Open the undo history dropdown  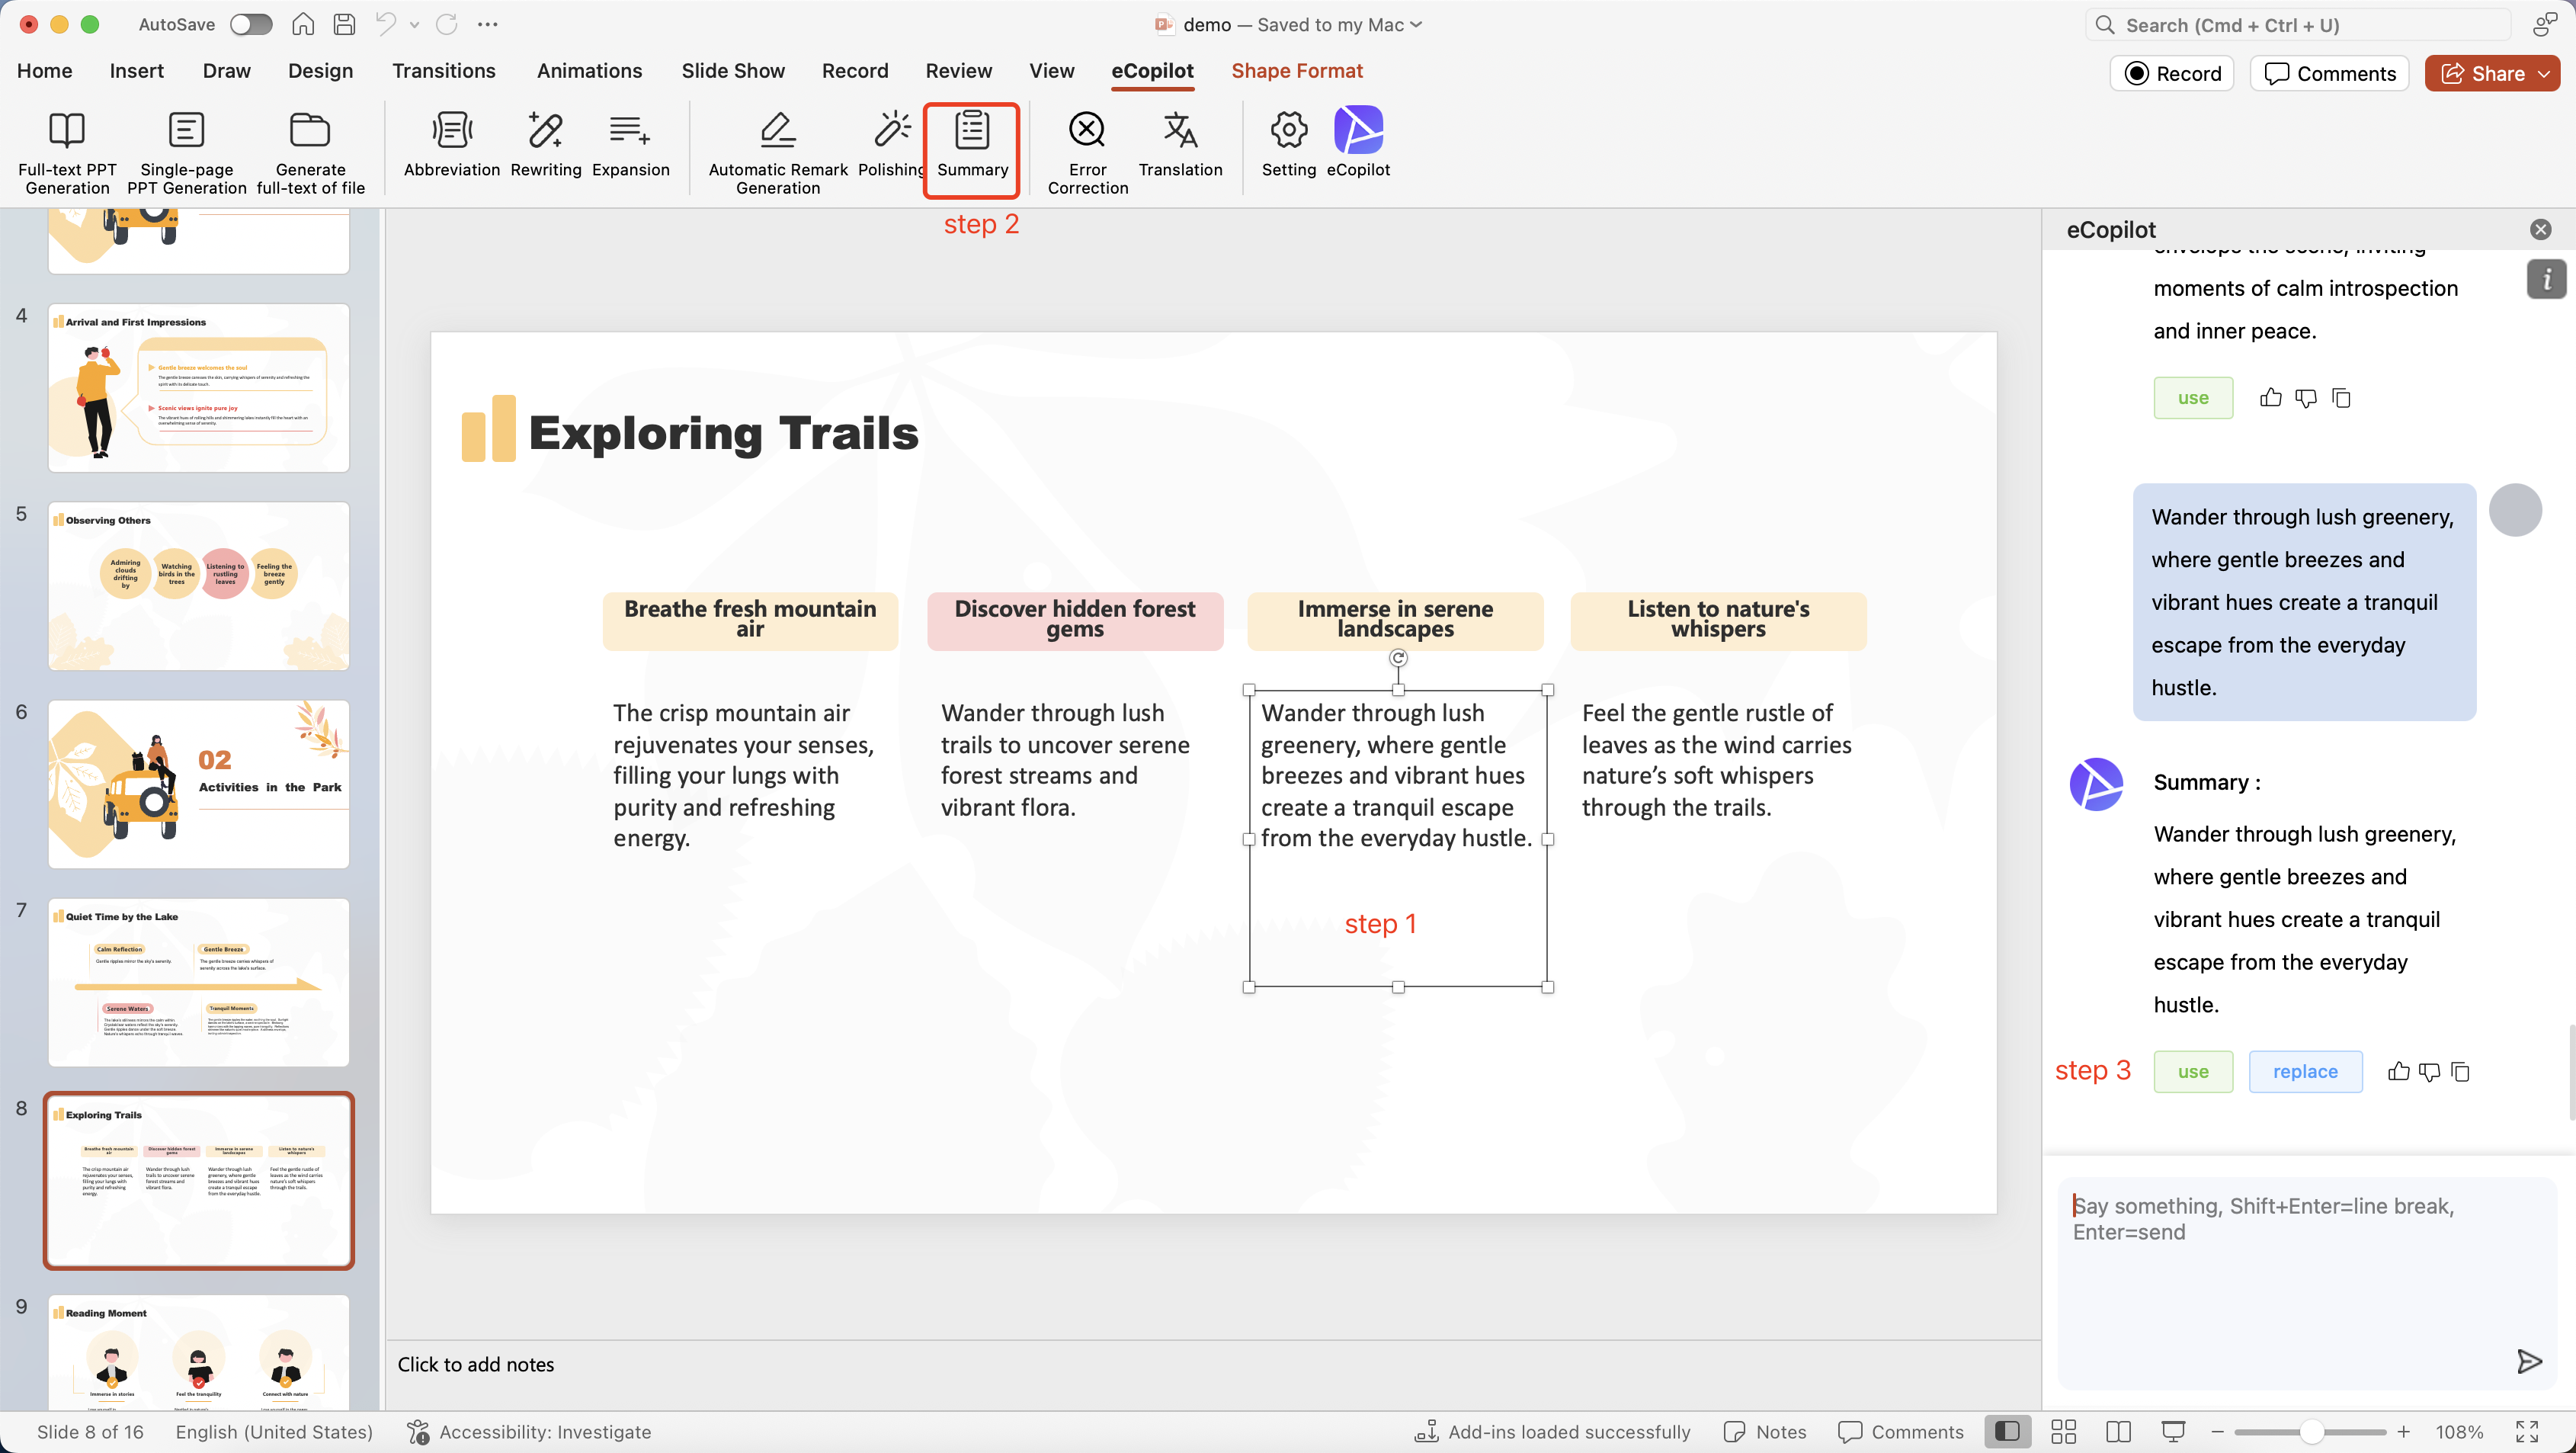pyautogui.click(x=414, y=24)
